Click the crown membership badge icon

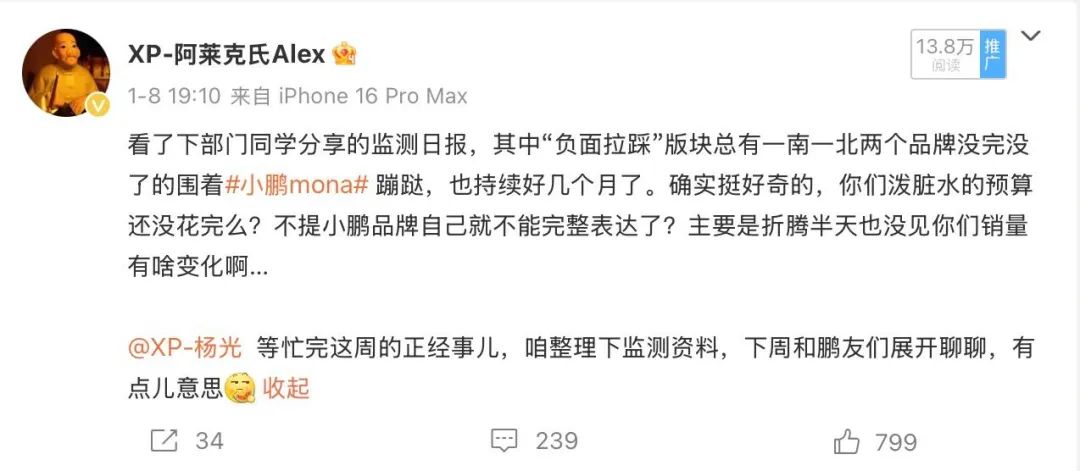coord(344,54)
